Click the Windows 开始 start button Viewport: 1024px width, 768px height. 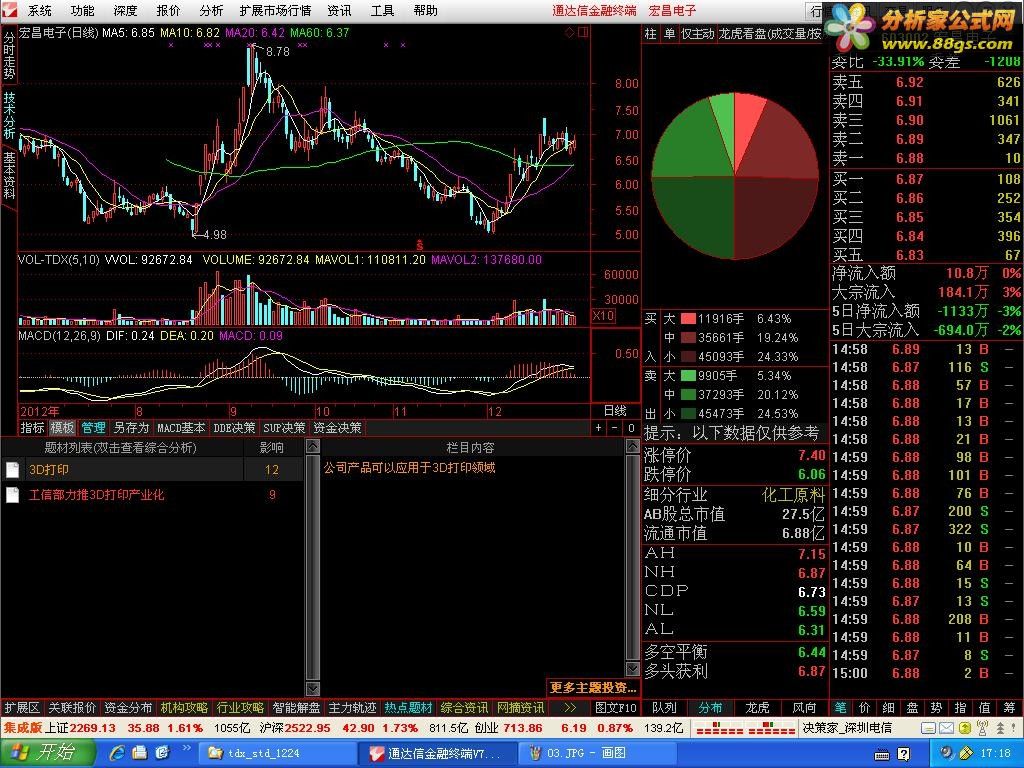coord(47,753)
